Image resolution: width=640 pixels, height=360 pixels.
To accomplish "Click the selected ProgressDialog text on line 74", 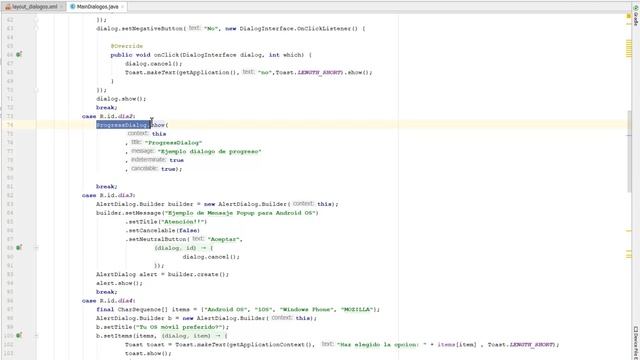I will point(123,125).
